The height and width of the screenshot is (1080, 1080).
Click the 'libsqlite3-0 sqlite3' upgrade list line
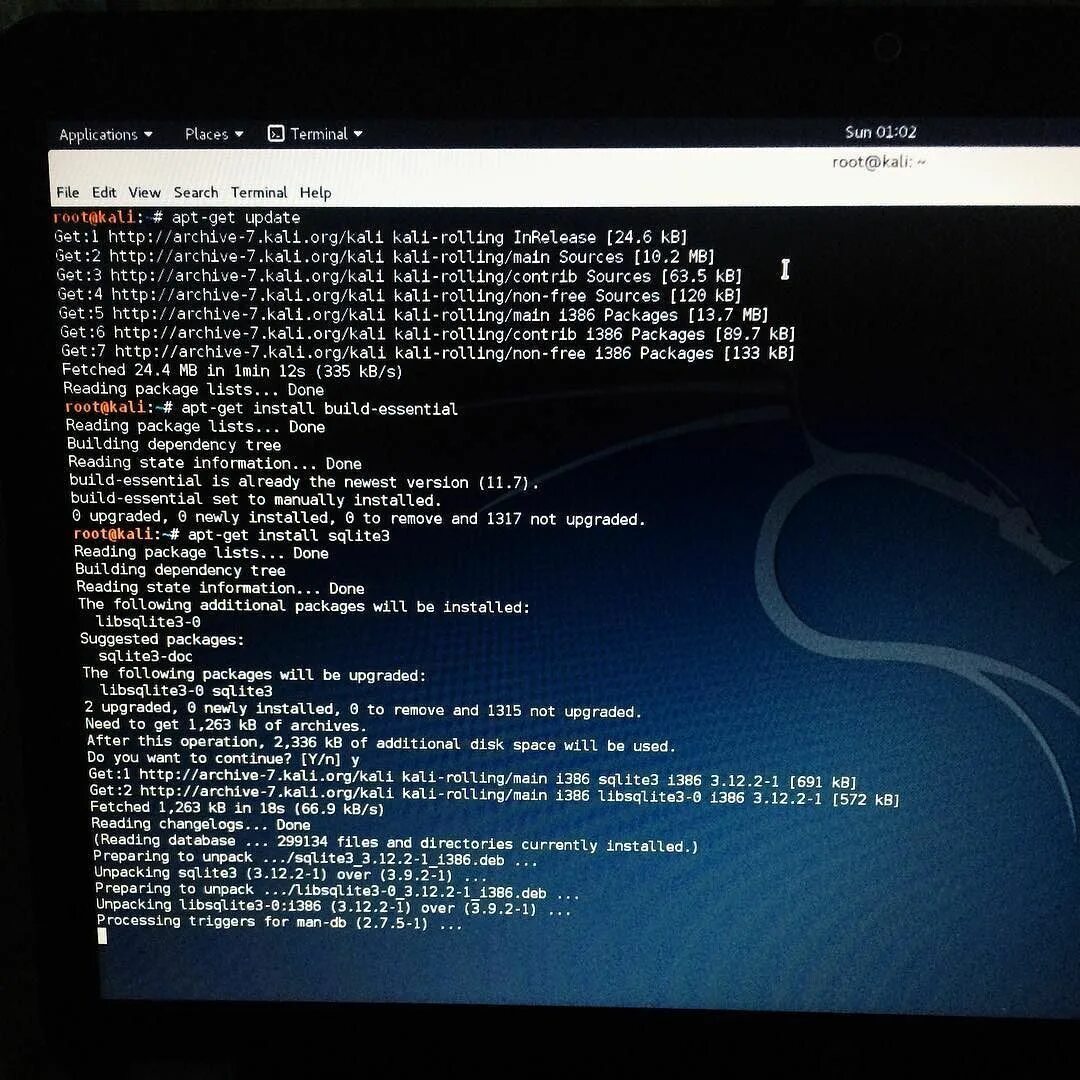(186, 690)
